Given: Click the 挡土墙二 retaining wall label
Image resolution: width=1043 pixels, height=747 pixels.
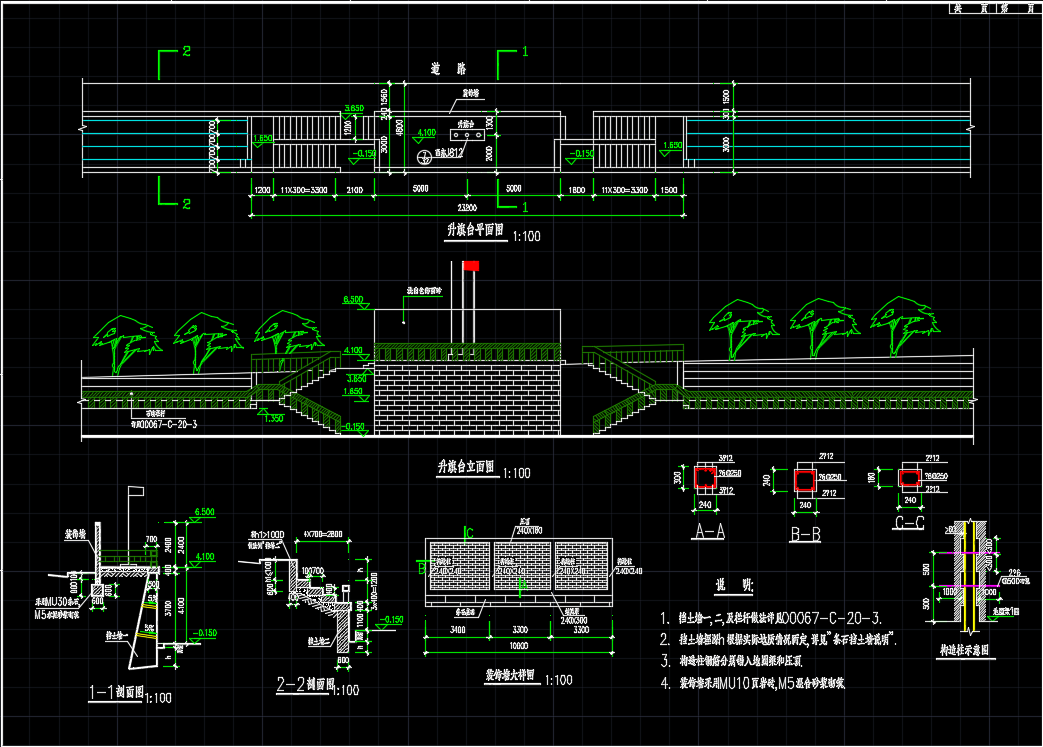Looking at the screenshot, I should 319,642.
